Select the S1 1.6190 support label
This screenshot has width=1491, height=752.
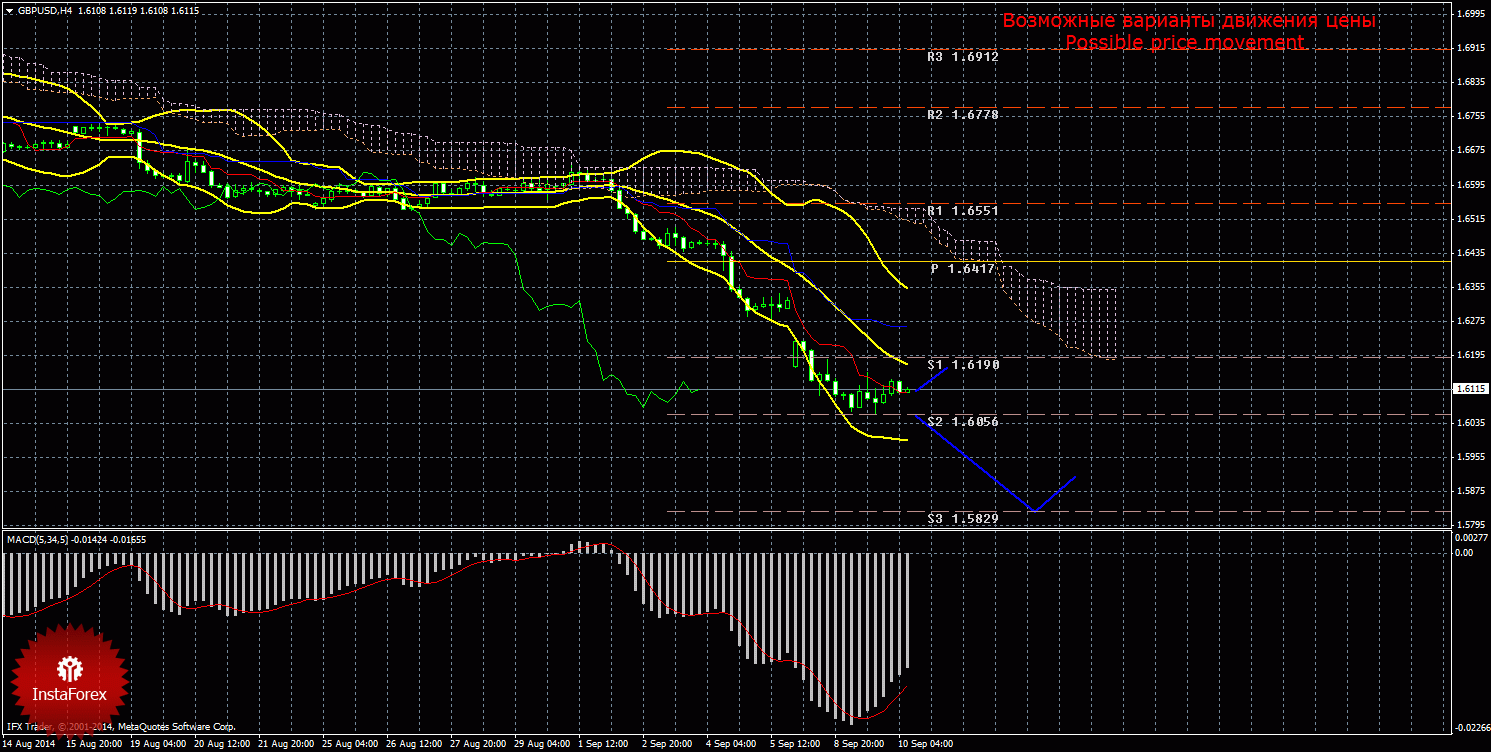[963, 365]
